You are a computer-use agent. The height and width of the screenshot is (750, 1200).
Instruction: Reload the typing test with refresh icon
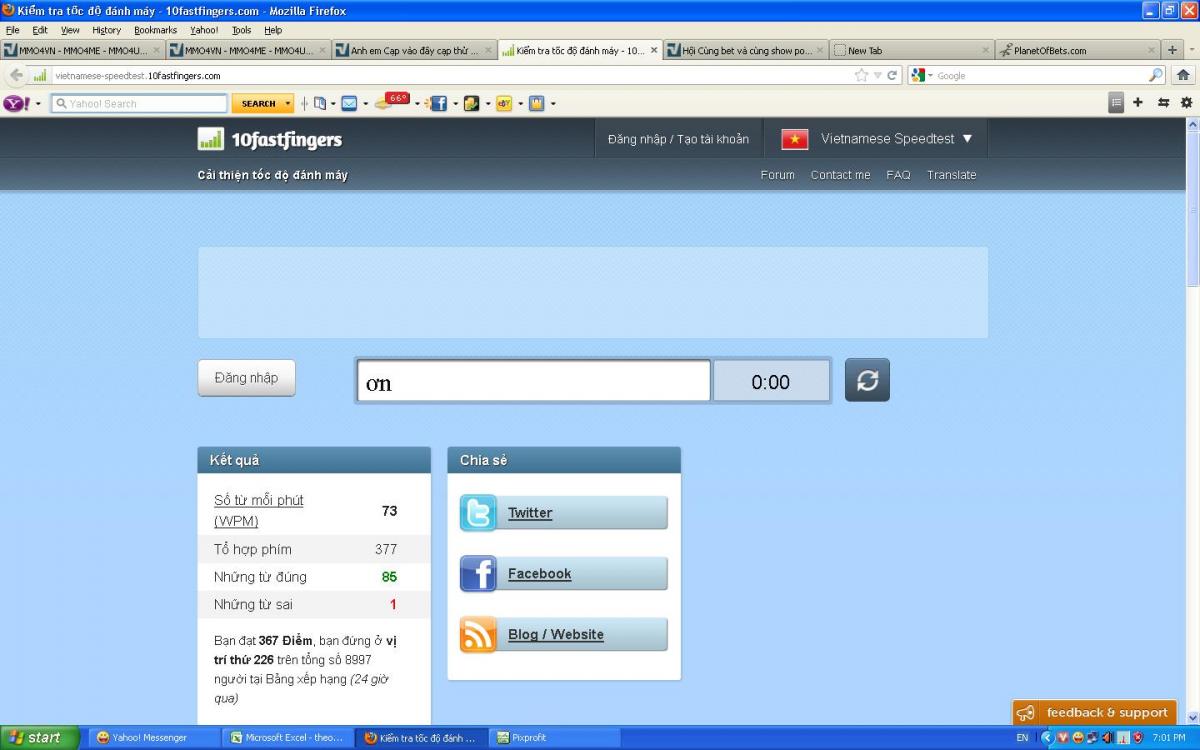point(867,380)
